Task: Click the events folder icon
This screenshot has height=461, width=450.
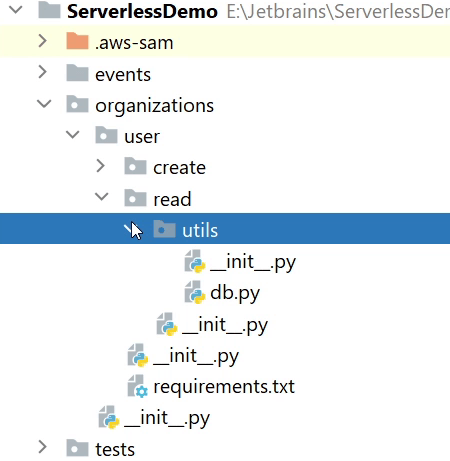Action: (77, 73)
